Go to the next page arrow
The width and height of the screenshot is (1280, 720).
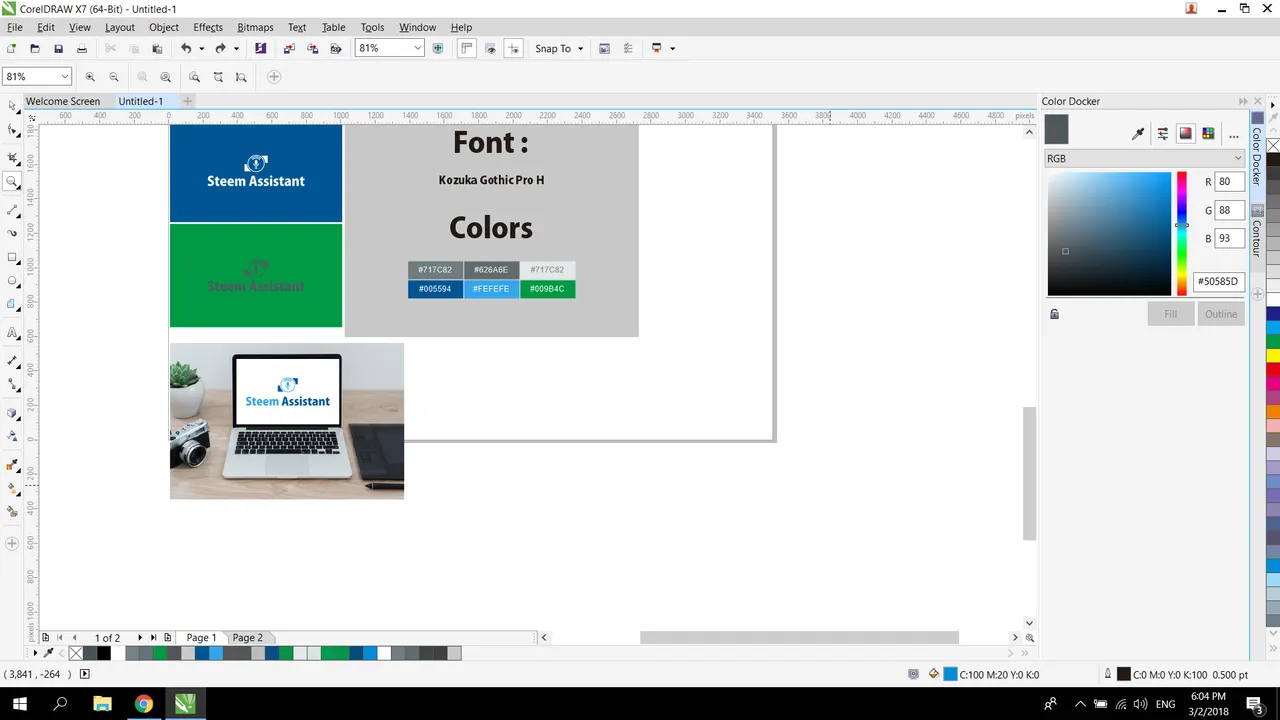(x=140, y=638)
